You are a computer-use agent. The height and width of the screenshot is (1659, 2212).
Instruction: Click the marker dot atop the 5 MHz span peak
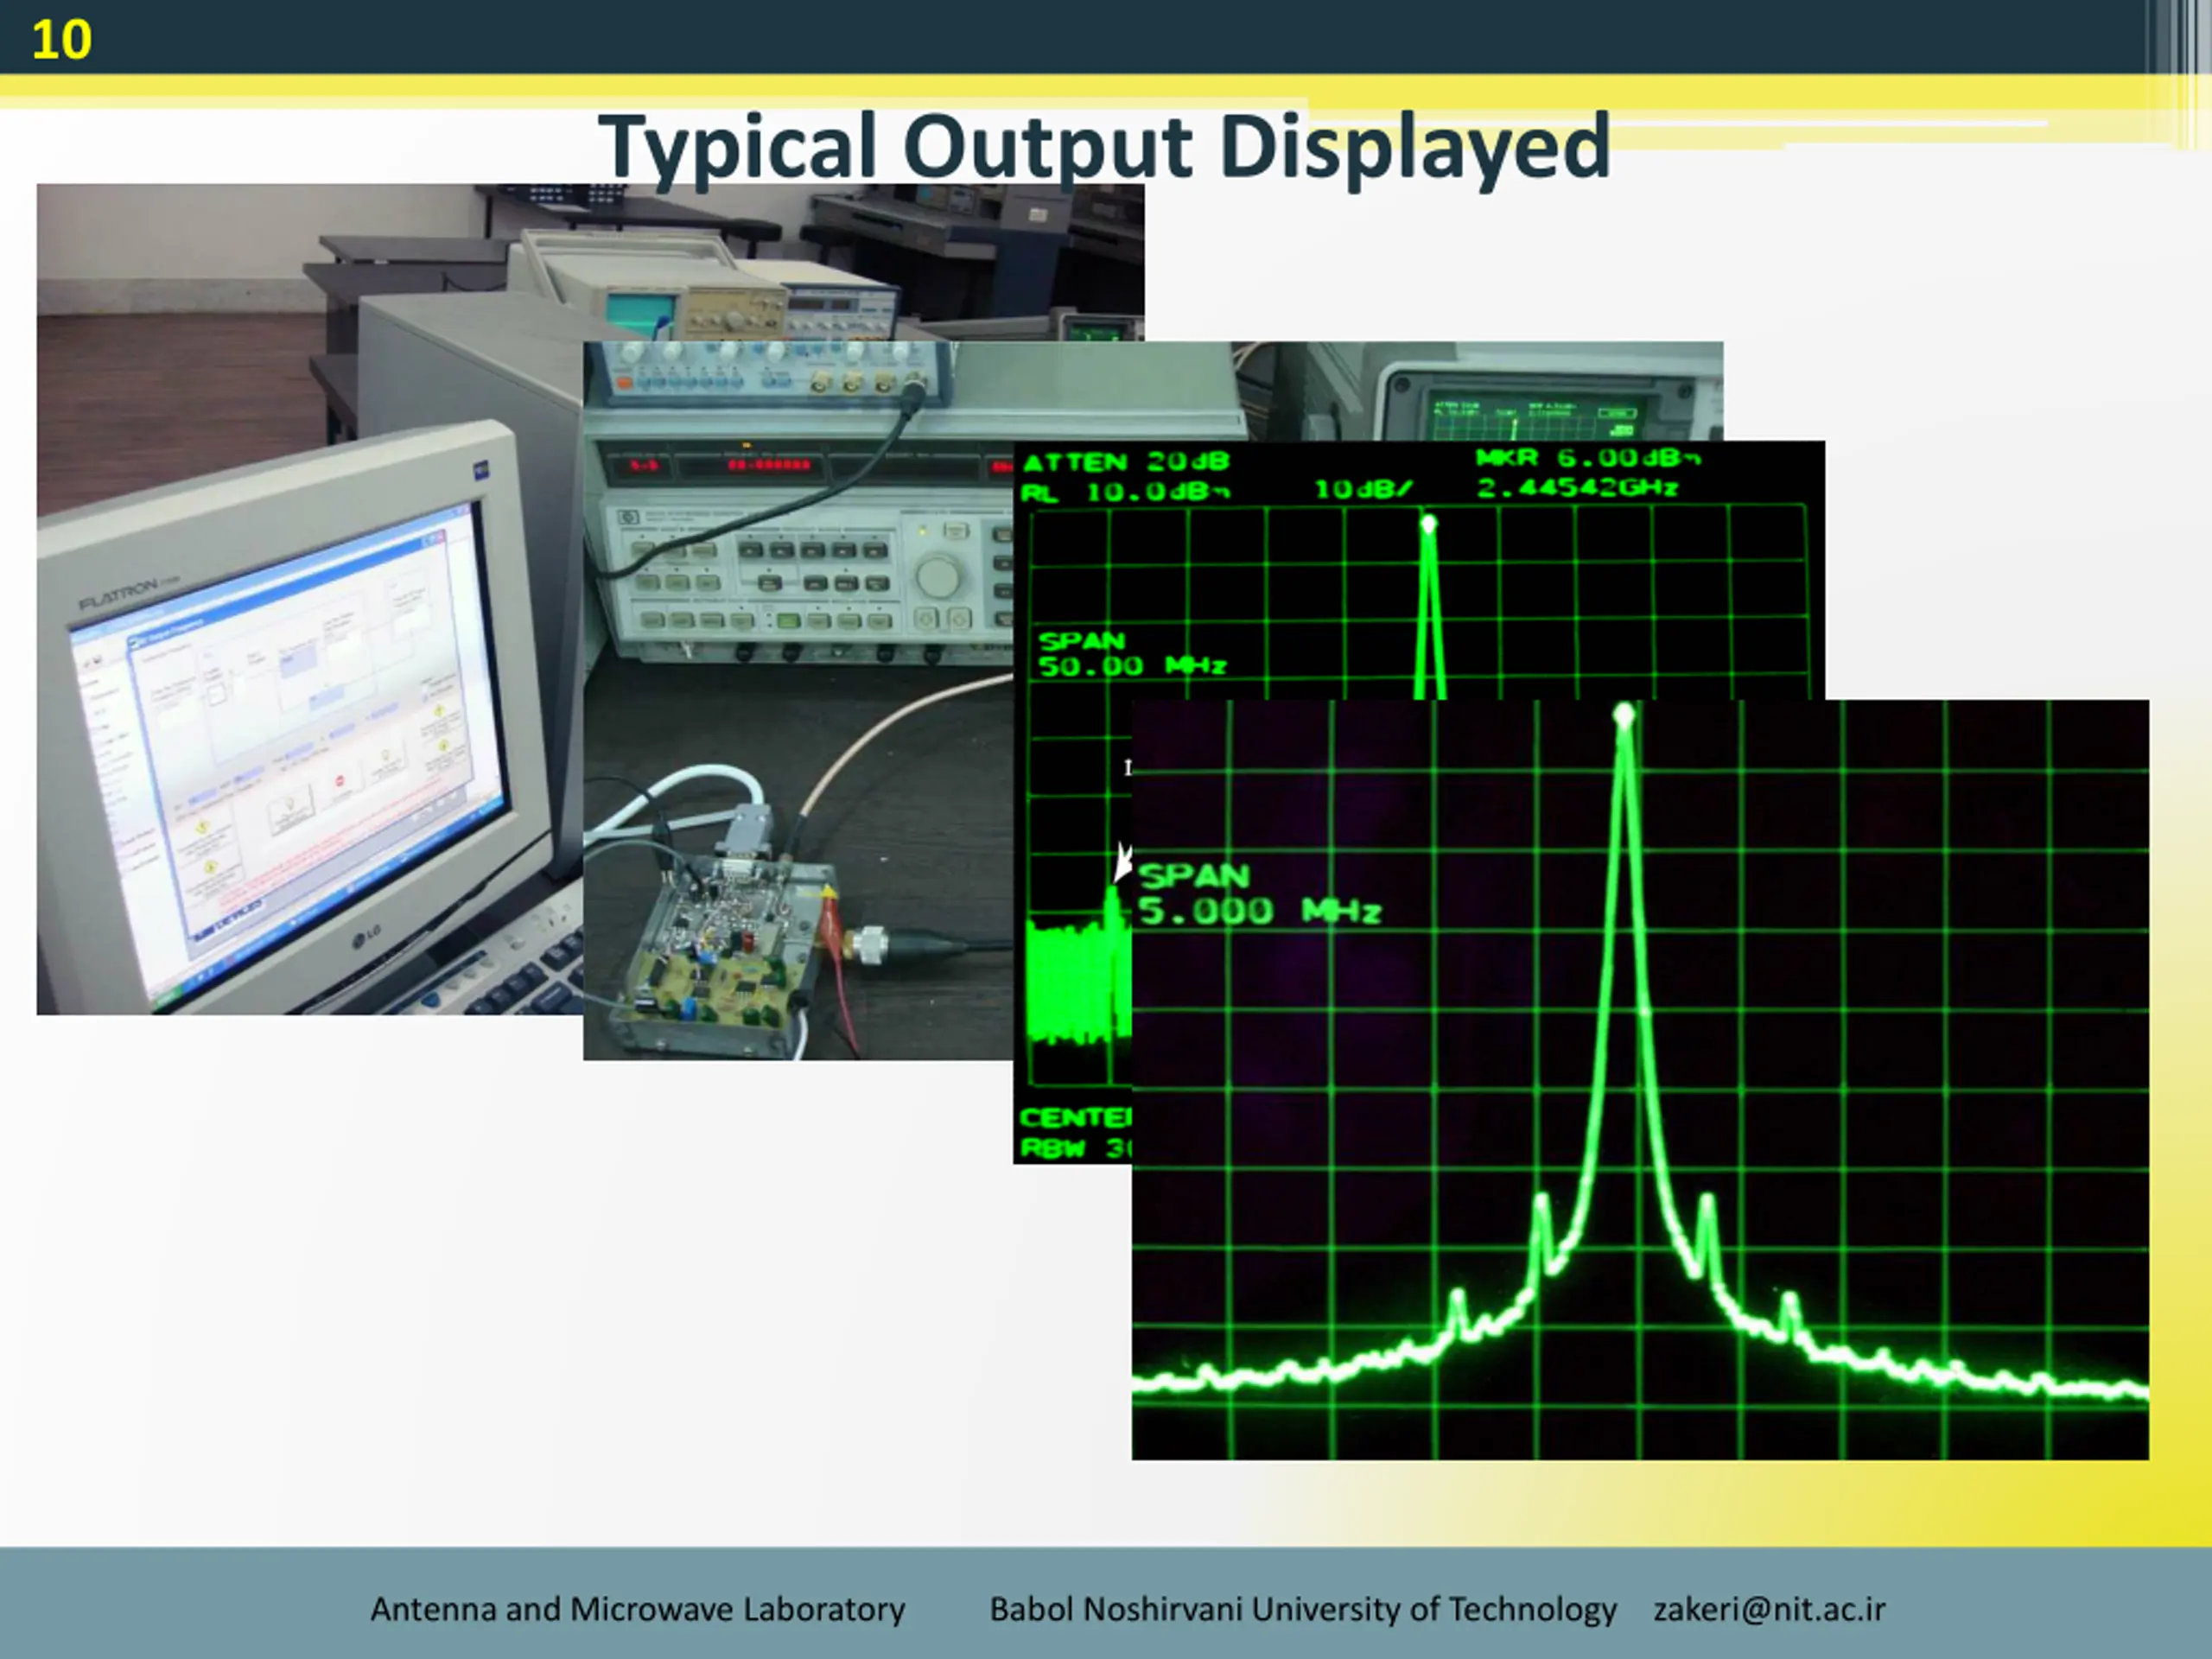[1624, 714]
